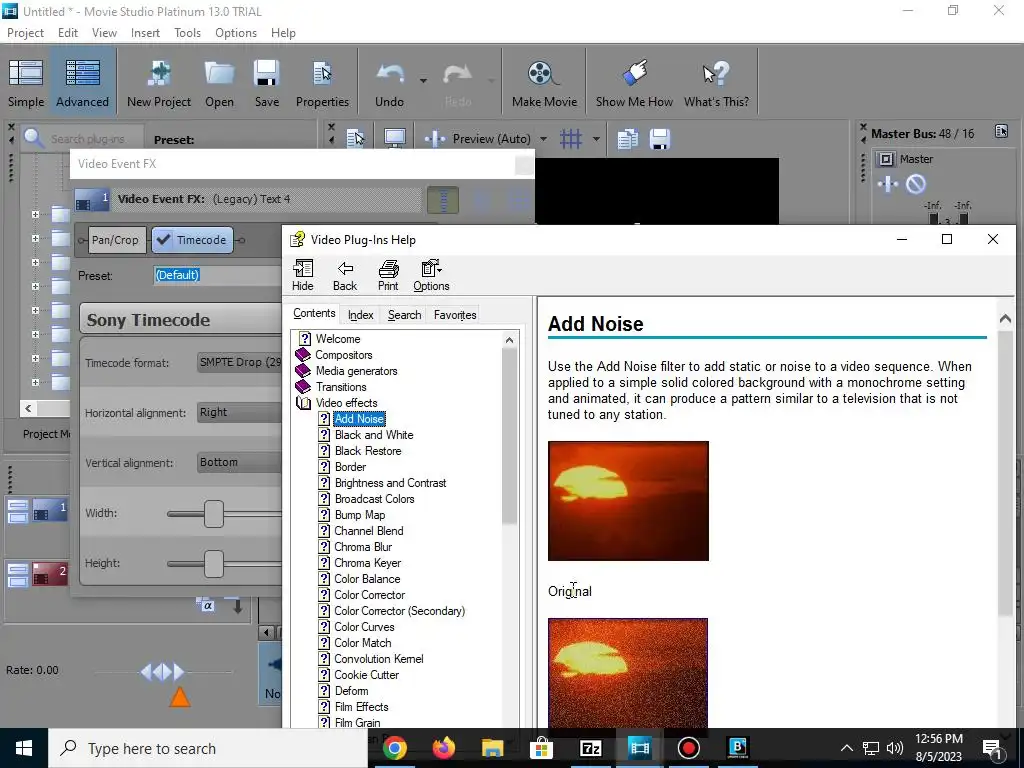Open Horizontal alignment dropdown
Image resolution: width=1024 pixels, height=768 pixels.
(240, 412)
